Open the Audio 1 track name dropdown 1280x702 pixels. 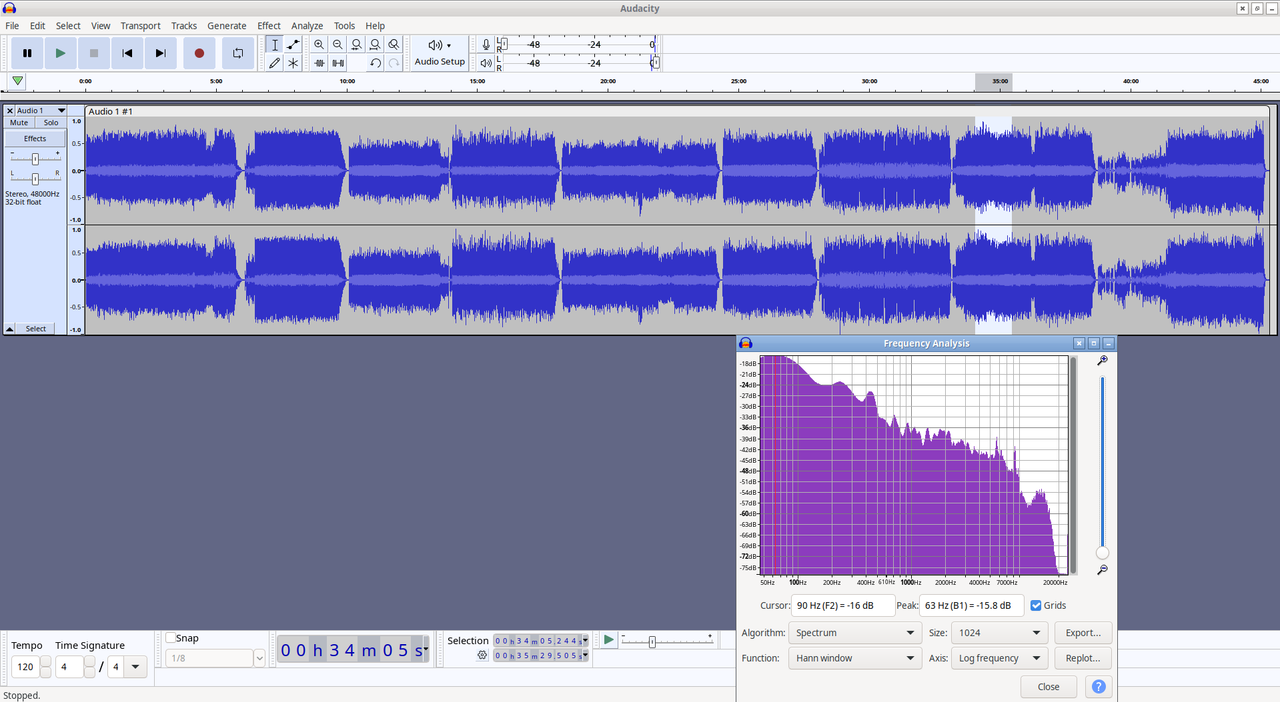pyautogui.click(x=41, y=111)
